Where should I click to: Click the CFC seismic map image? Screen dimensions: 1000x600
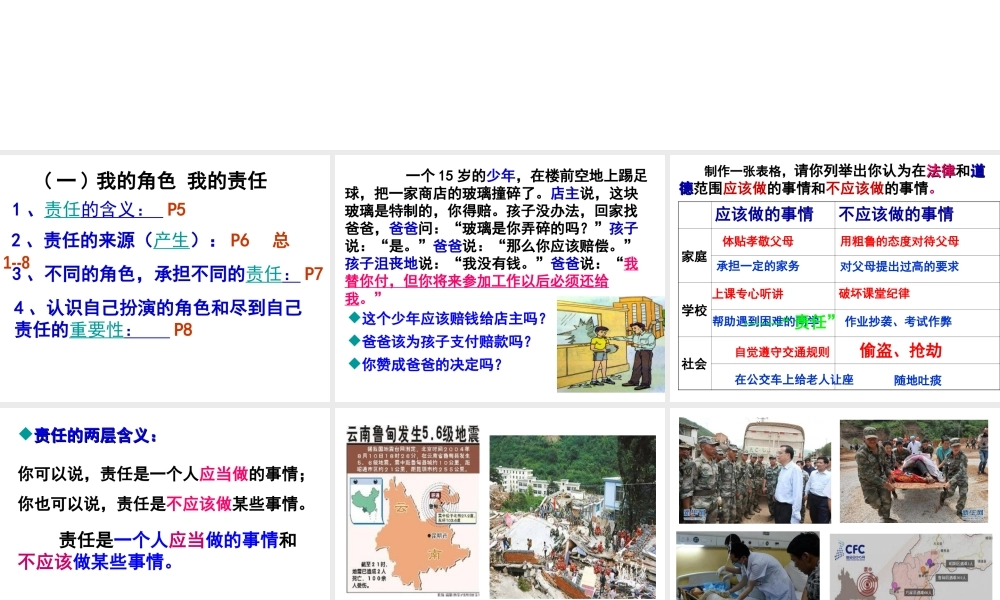point(911,567)
